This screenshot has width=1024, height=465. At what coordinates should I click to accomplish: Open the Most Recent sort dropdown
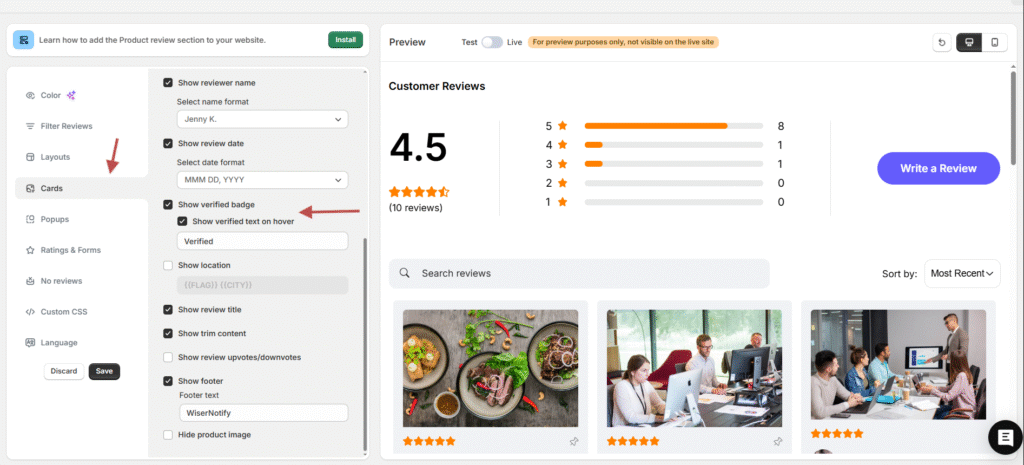962,273
